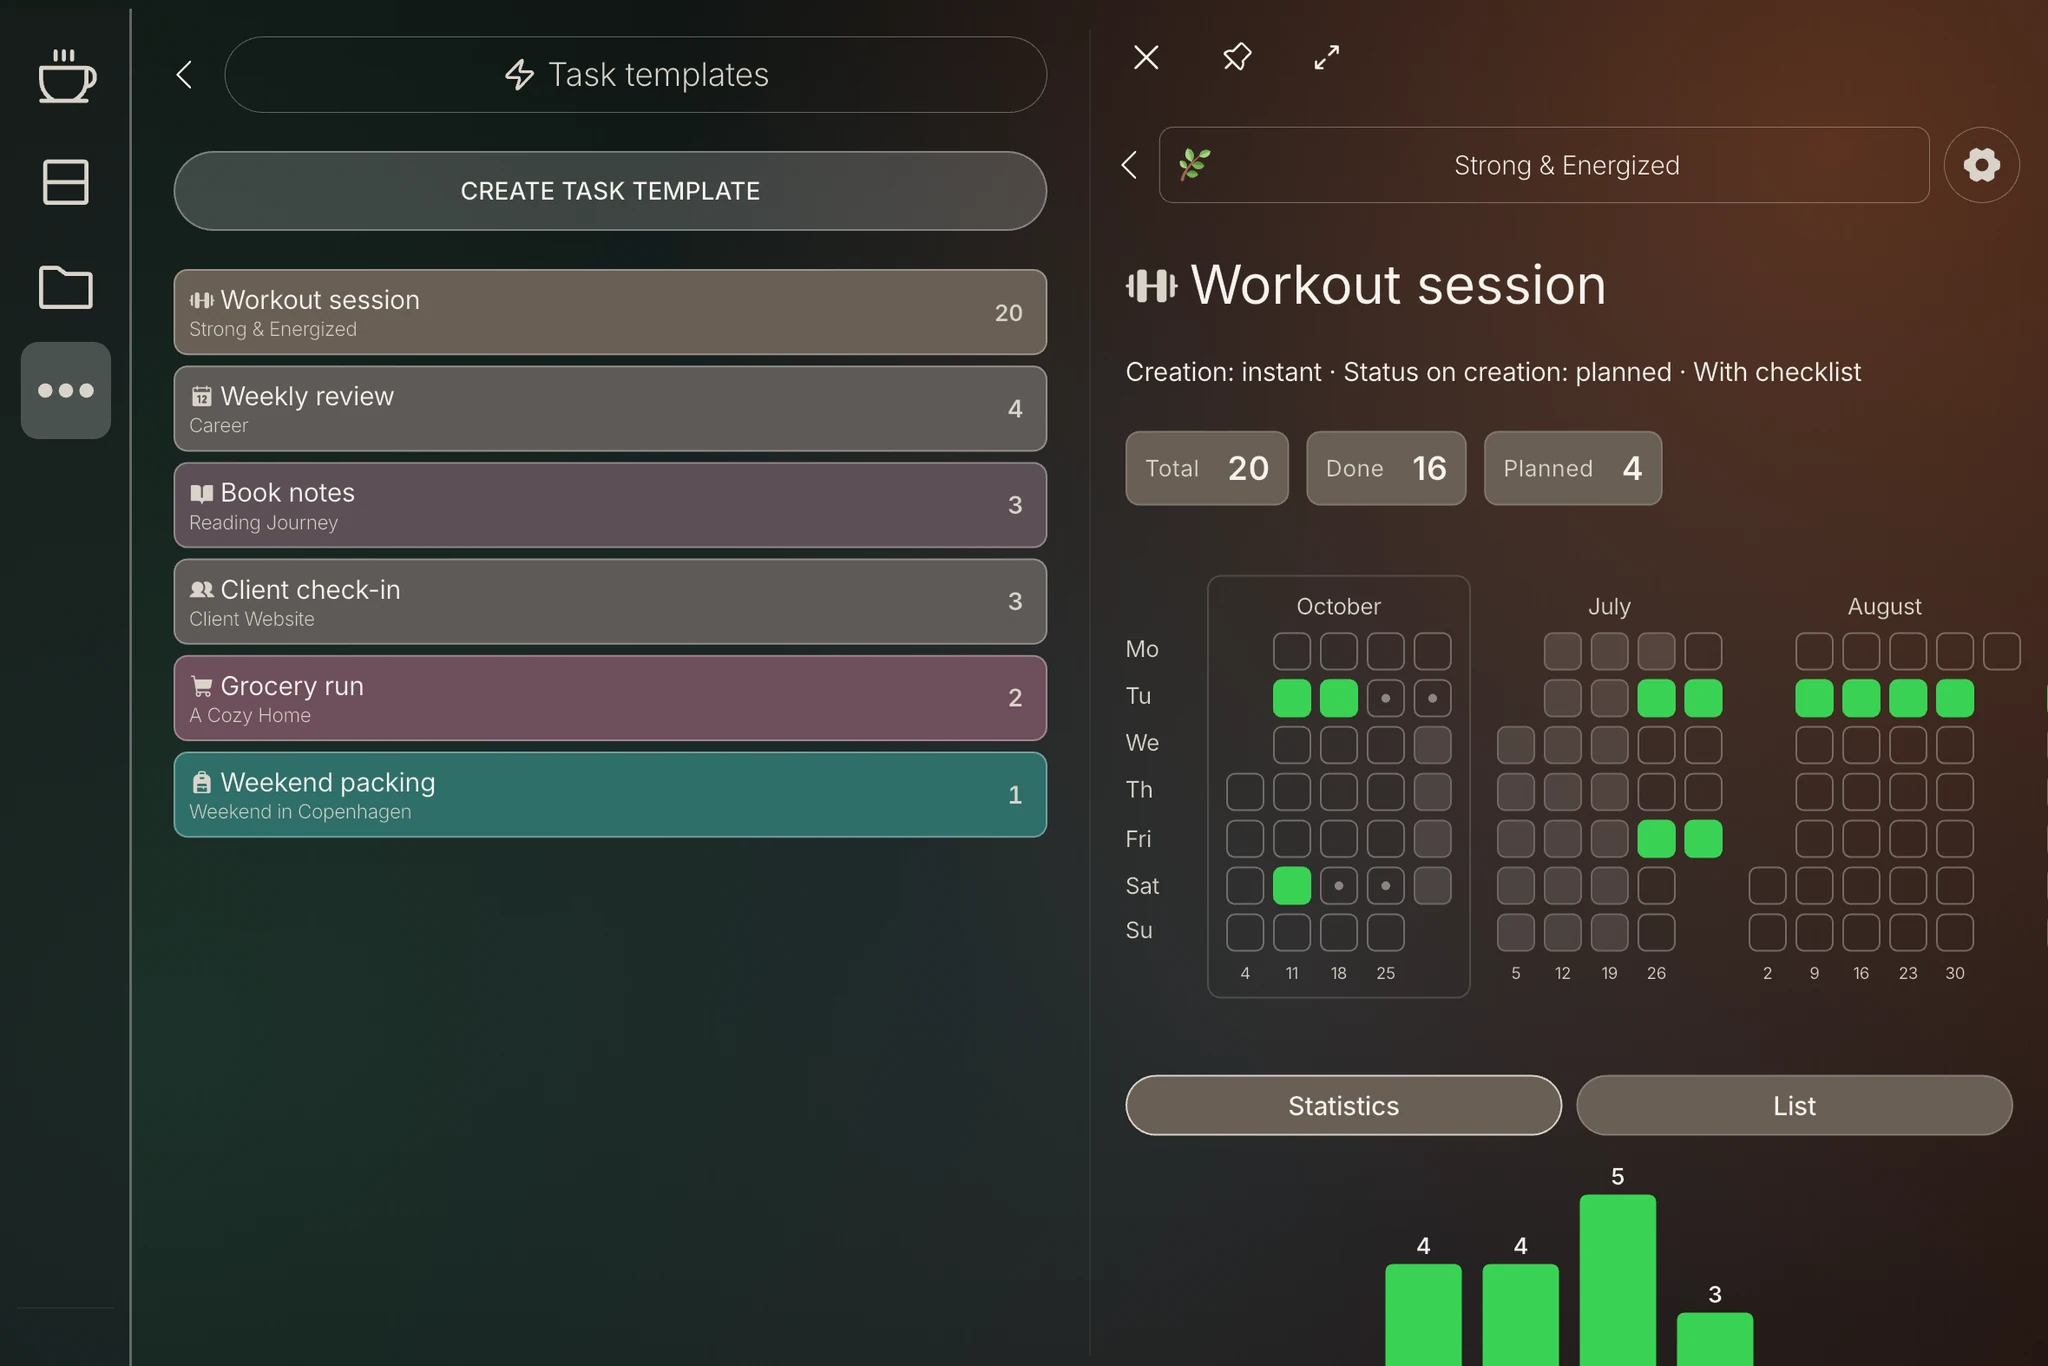
Task: Click the shortest statistics bar labeled 3
Action: pyautogui.click(x=1714, y=1338)
